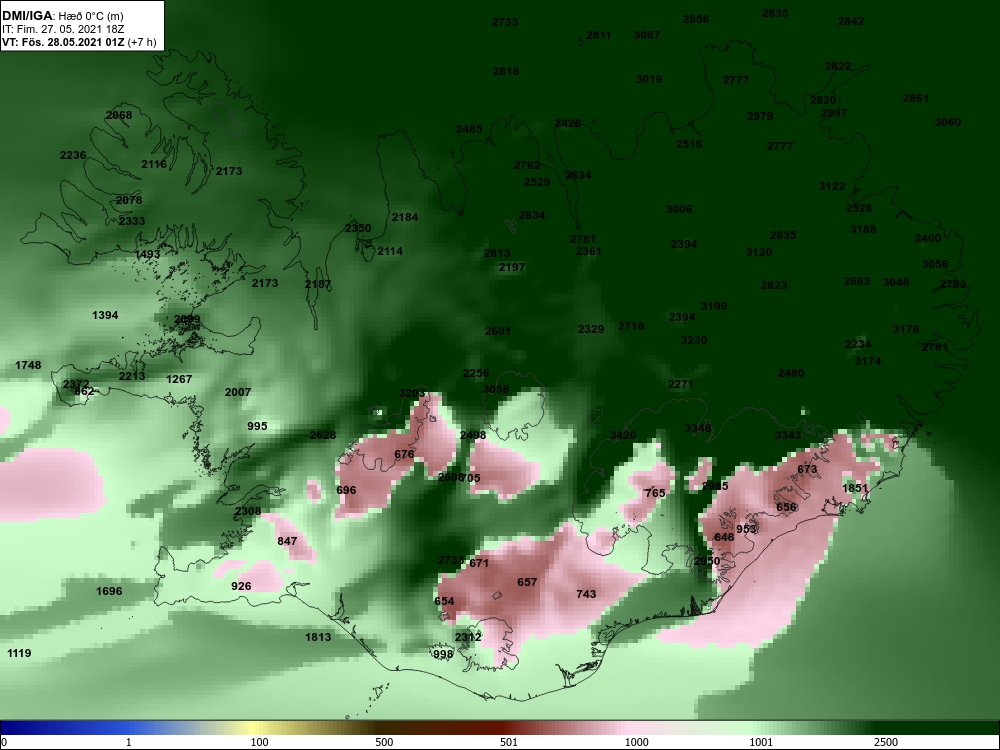Click the map value 2312

point(468,637)
